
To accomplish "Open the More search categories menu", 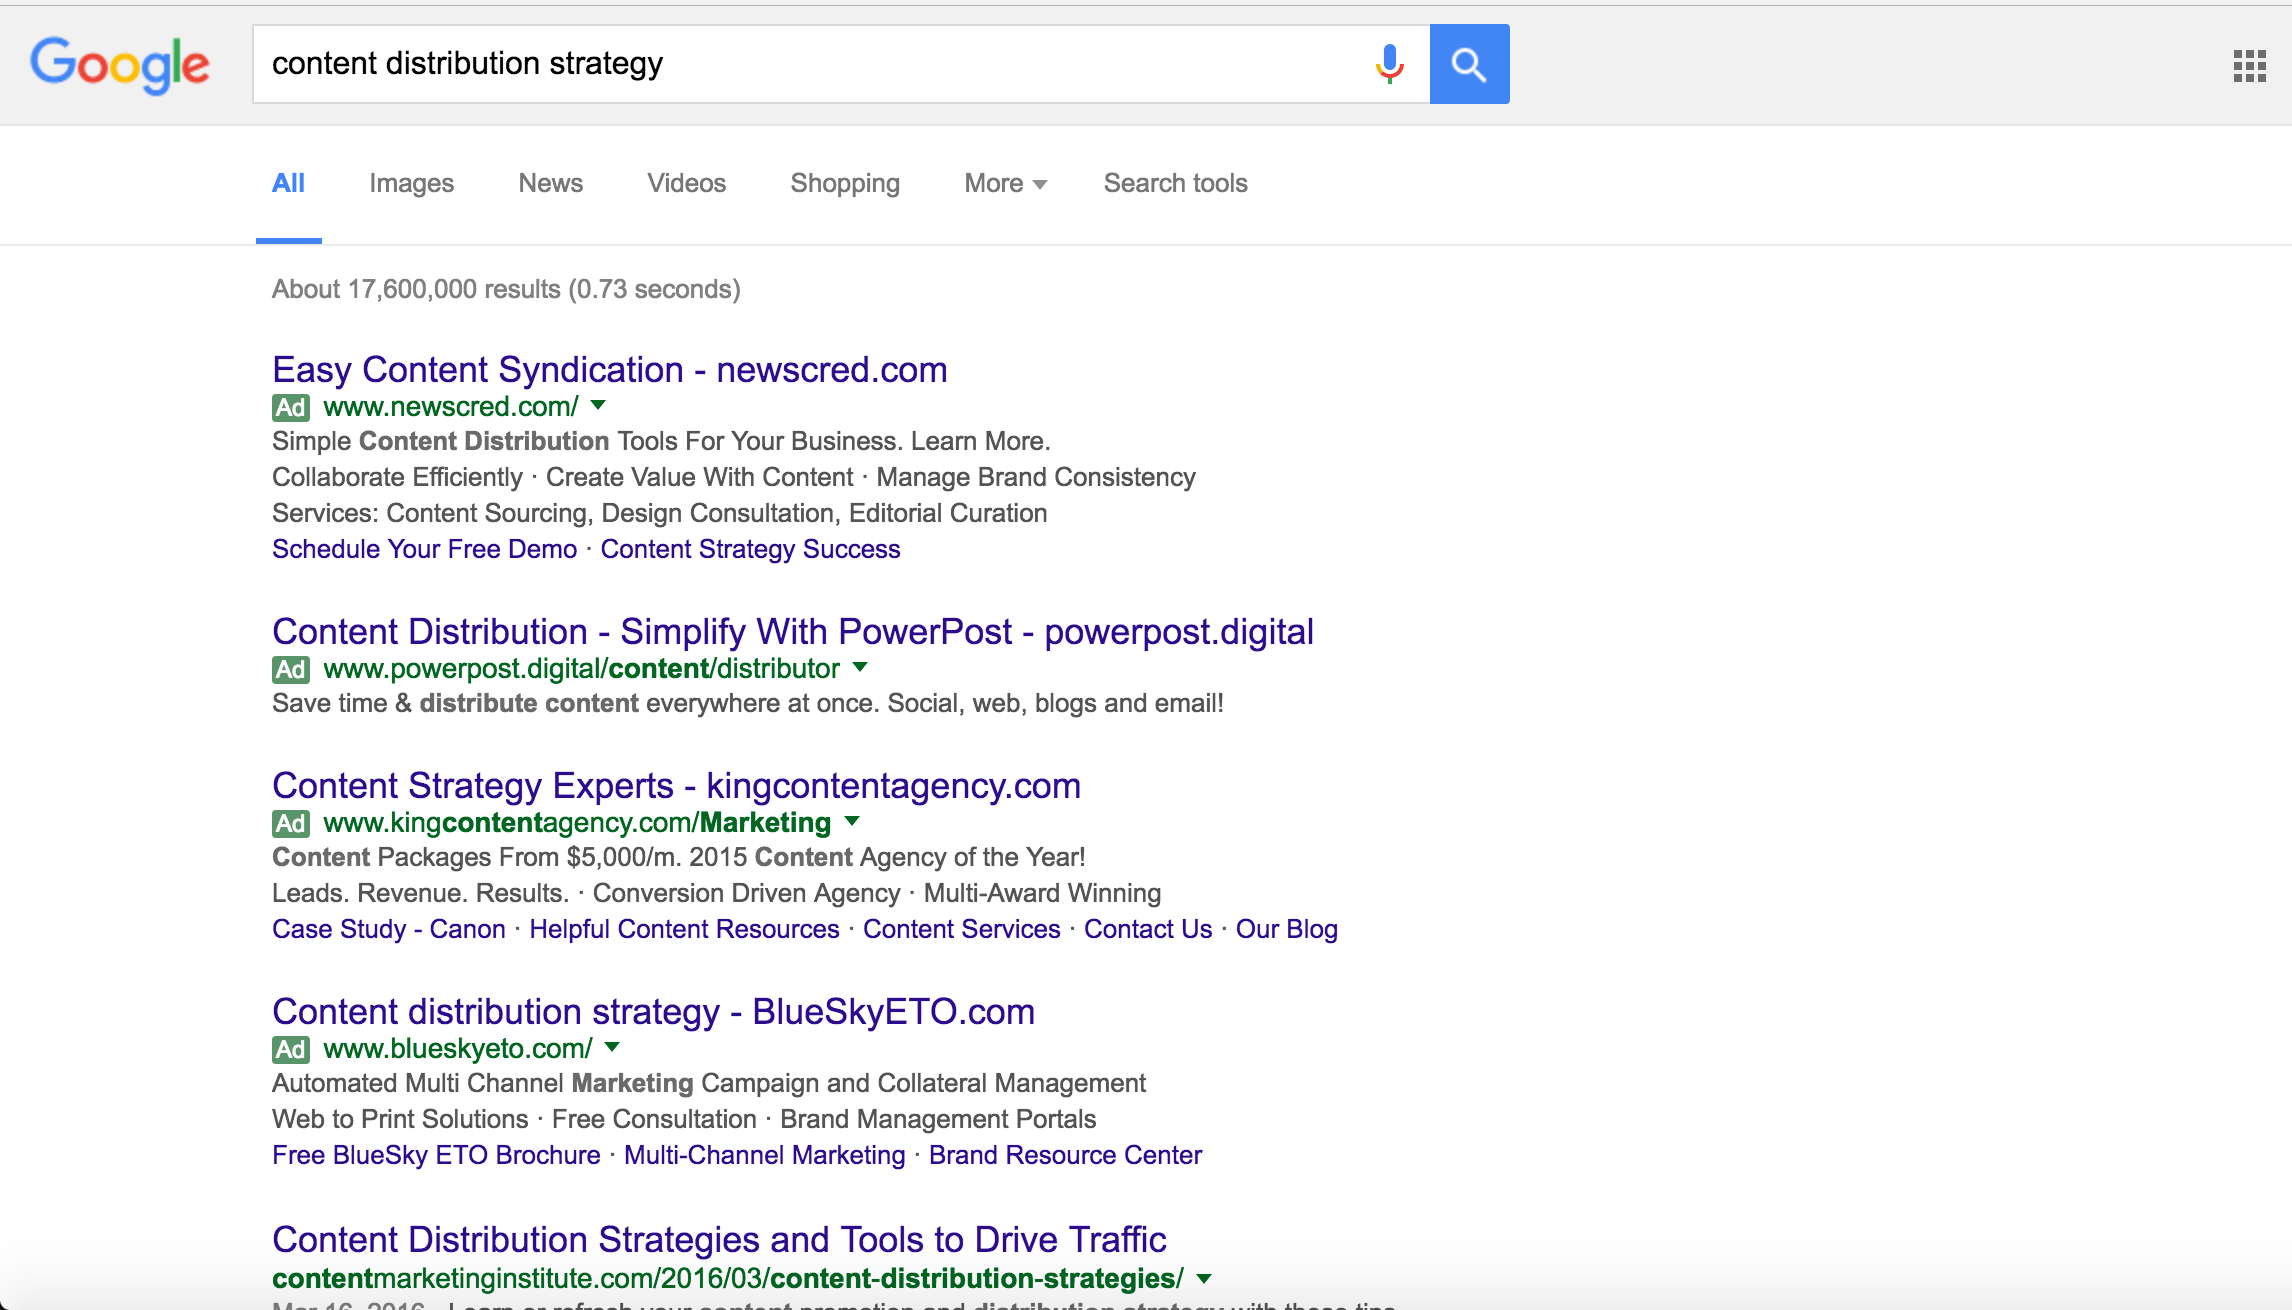I will pos(1005,183).
